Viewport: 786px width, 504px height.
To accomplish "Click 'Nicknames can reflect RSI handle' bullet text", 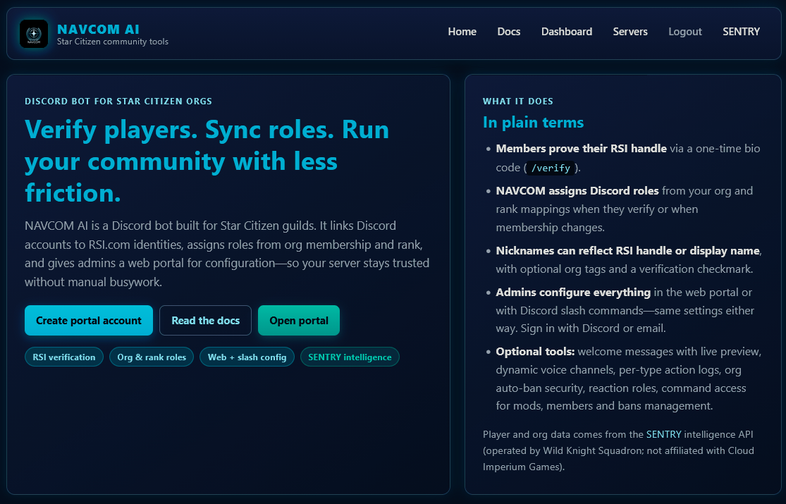I will click(x=628, y=251).
